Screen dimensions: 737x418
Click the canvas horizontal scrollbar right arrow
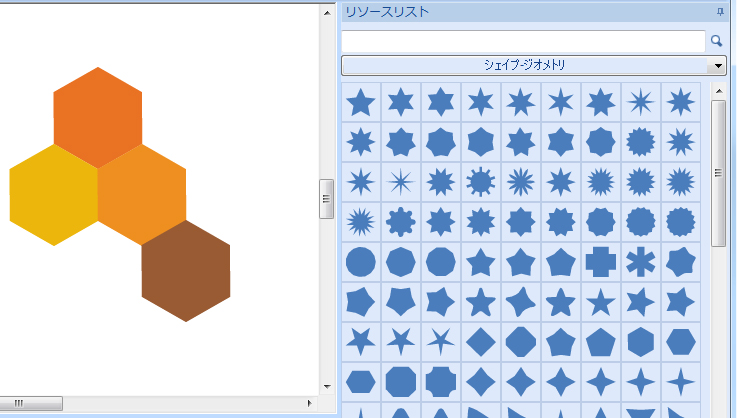[309, 403]
